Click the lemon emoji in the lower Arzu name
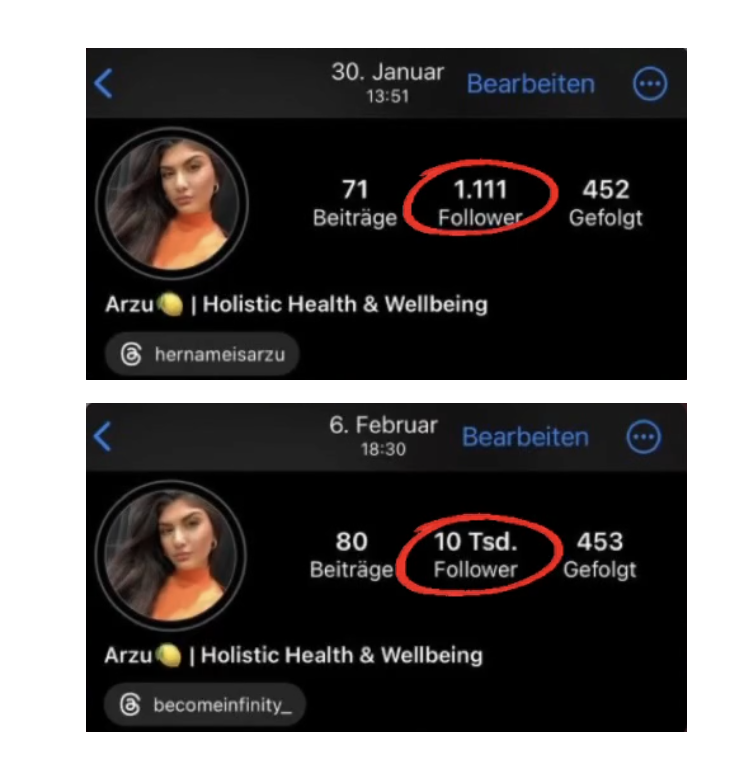The image size is (752, 770). pyautogui.click(x=168, y=656)
